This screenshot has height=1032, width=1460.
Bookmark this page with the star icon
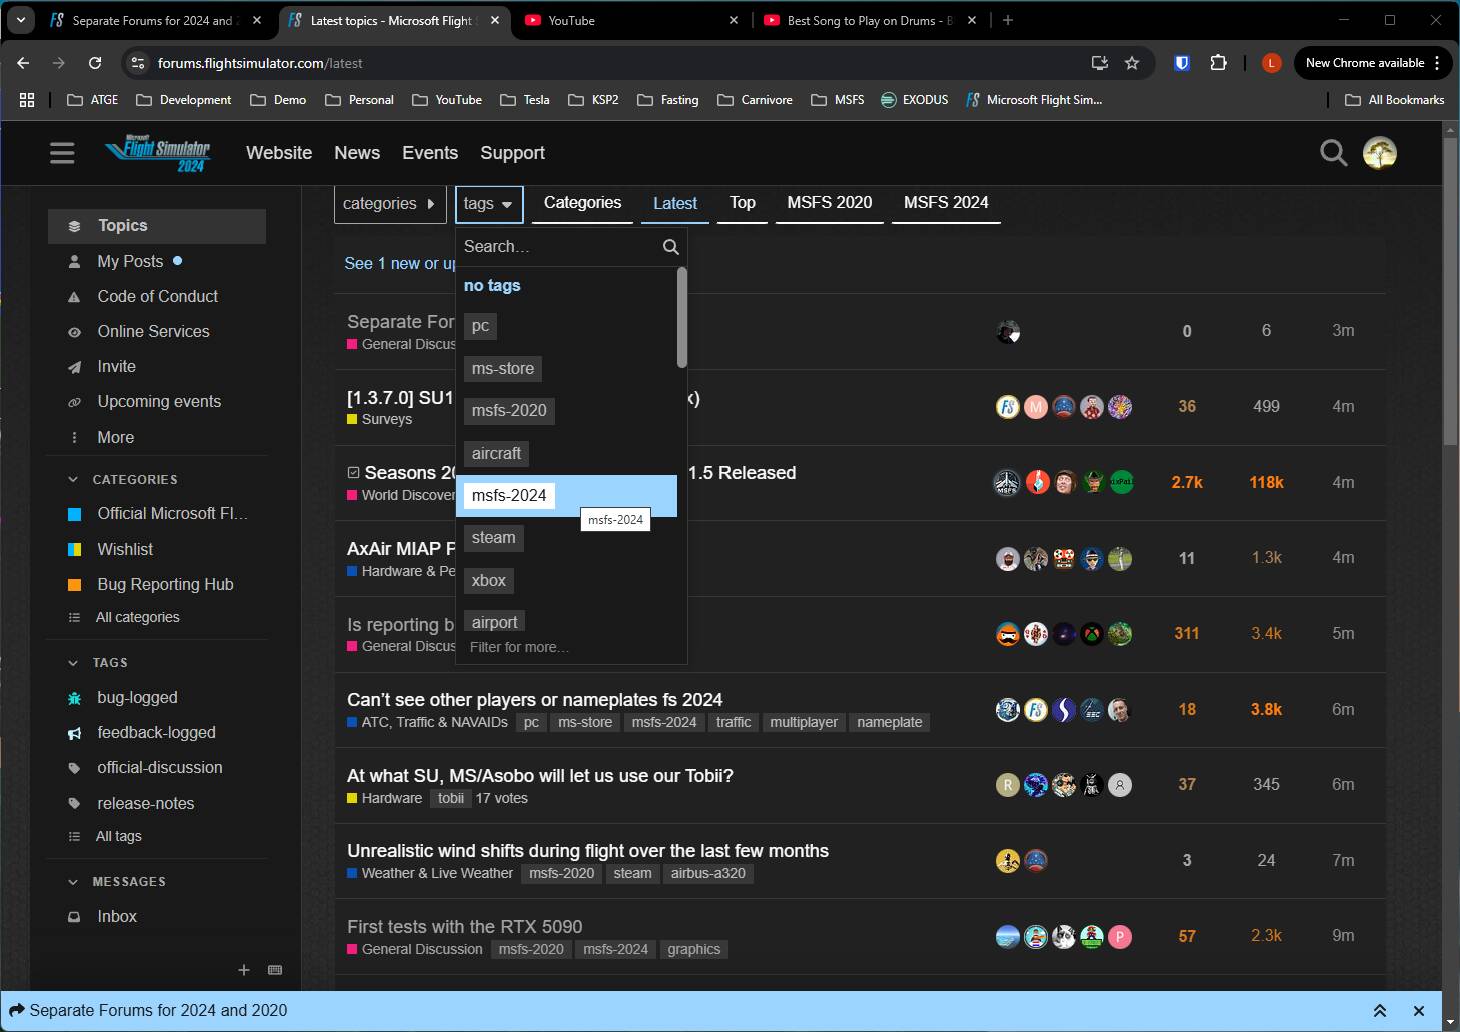(1132, 63)
